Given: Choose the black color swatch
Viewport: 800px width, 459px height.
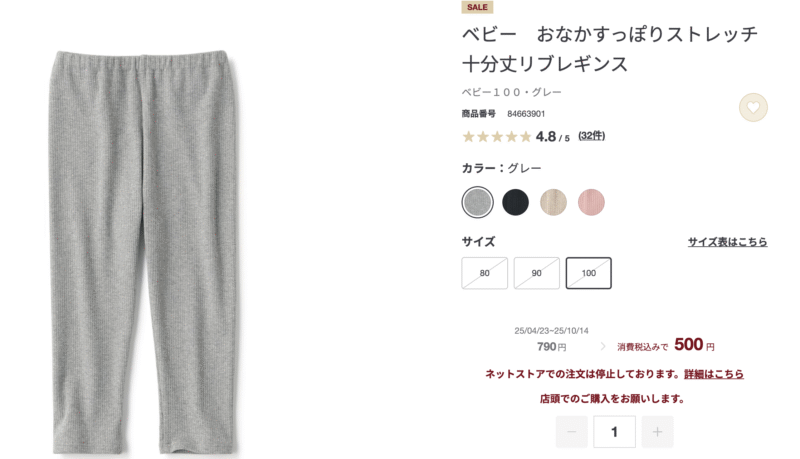Looking at the screenshot, I should [515, 202].
